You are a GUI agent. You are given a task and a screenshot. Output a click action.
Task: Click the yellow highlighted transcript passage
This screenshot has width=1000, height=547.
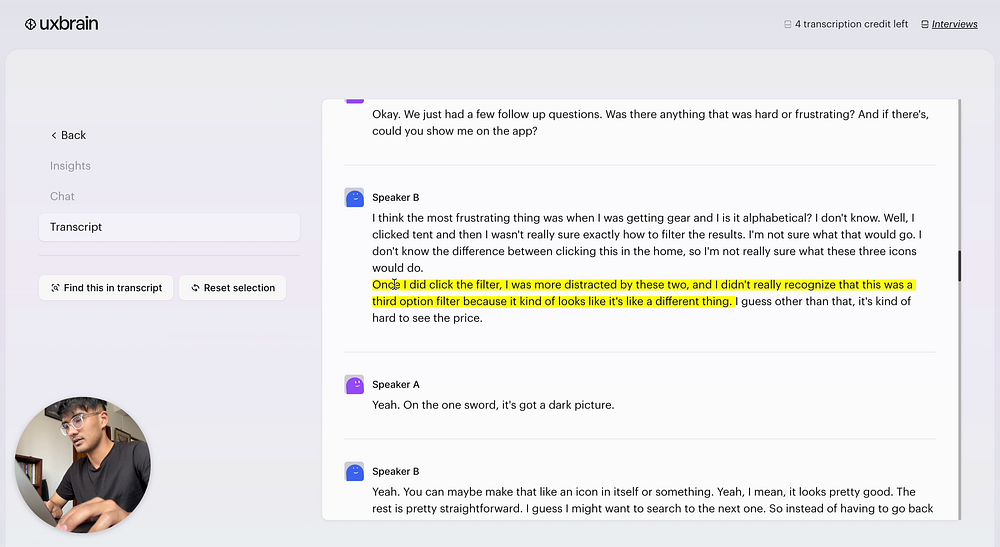click(x=640, y=285)
